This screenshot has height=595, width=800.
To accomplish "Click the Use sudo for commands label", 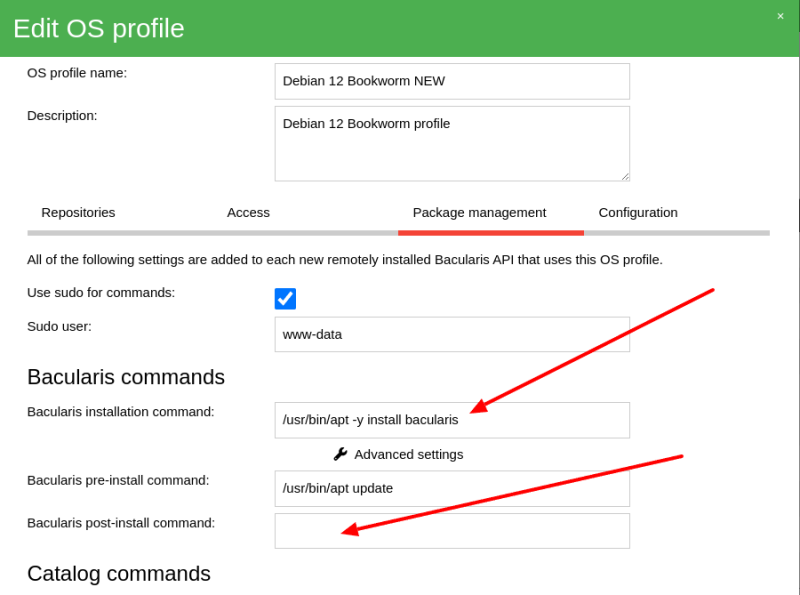I will tap(101, 292).
